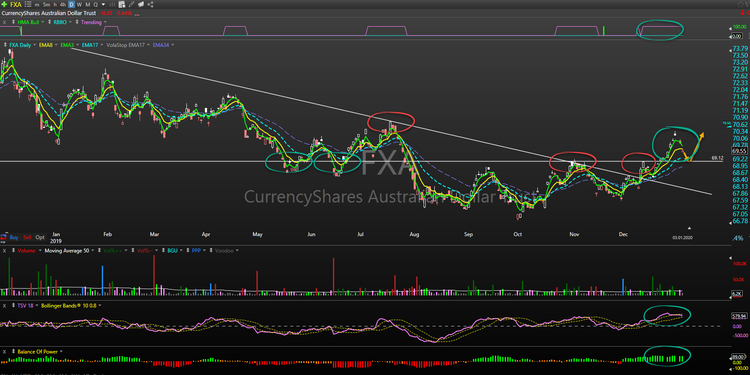Open the time frame dropdown after Q
The width and height of the screenshot is (750, 375).
[x=103, y=4]
